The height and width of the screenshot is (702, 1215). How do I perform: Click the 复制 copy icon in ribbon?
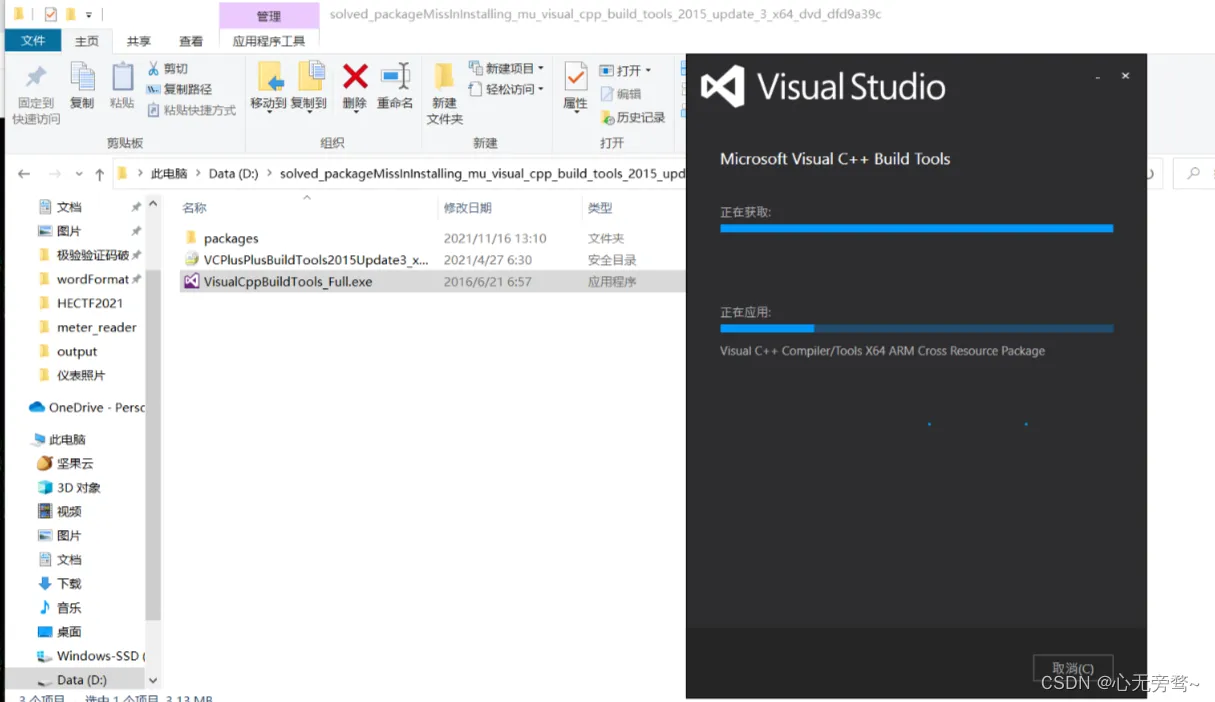point(82,77)
